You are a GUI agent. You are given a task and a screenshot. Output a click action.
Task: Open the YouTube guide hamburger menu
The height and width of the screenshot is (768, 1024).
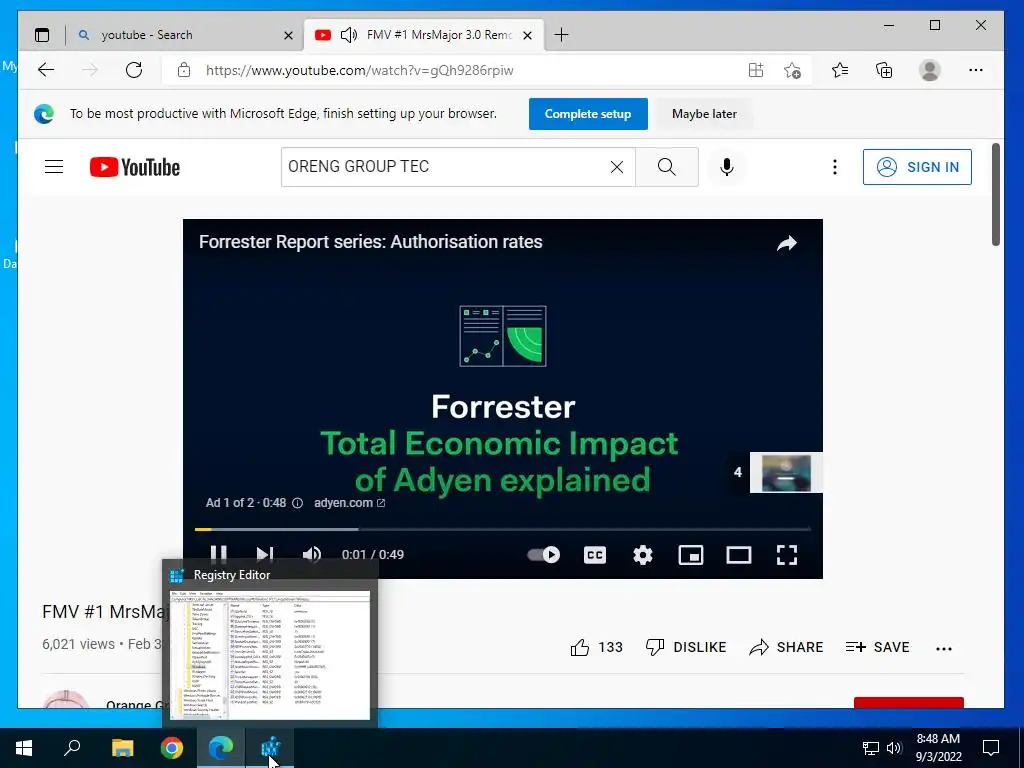[54, 167]
